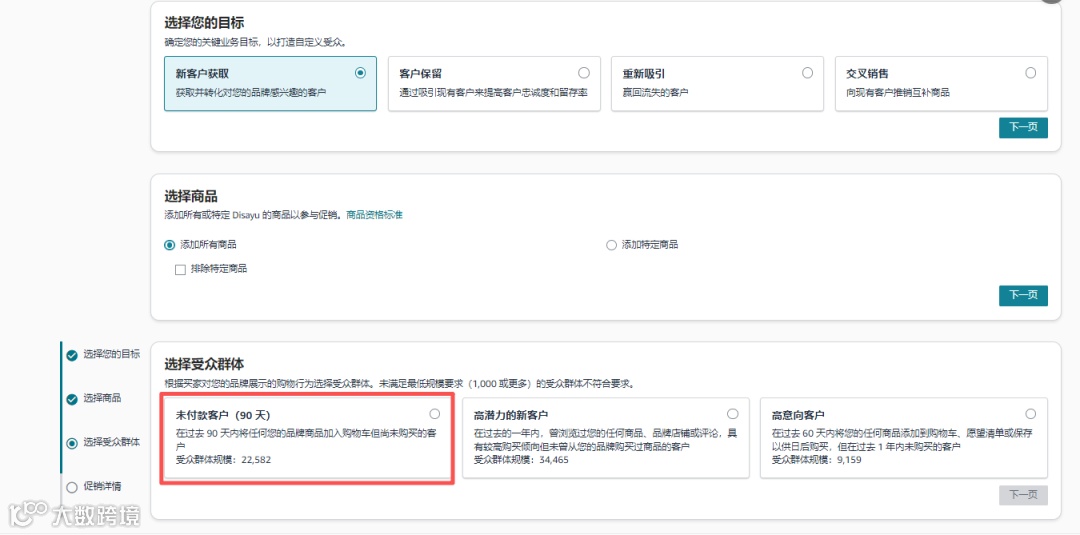Select the 新客户获取 goal radio button
Viewport: 1080px width, 535px height.
[x=360, y=73]
